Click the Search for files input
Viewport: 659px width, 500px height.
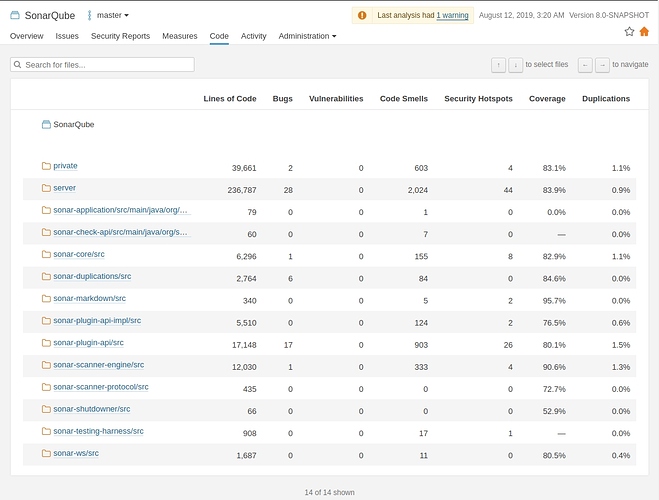pos(102,65)
